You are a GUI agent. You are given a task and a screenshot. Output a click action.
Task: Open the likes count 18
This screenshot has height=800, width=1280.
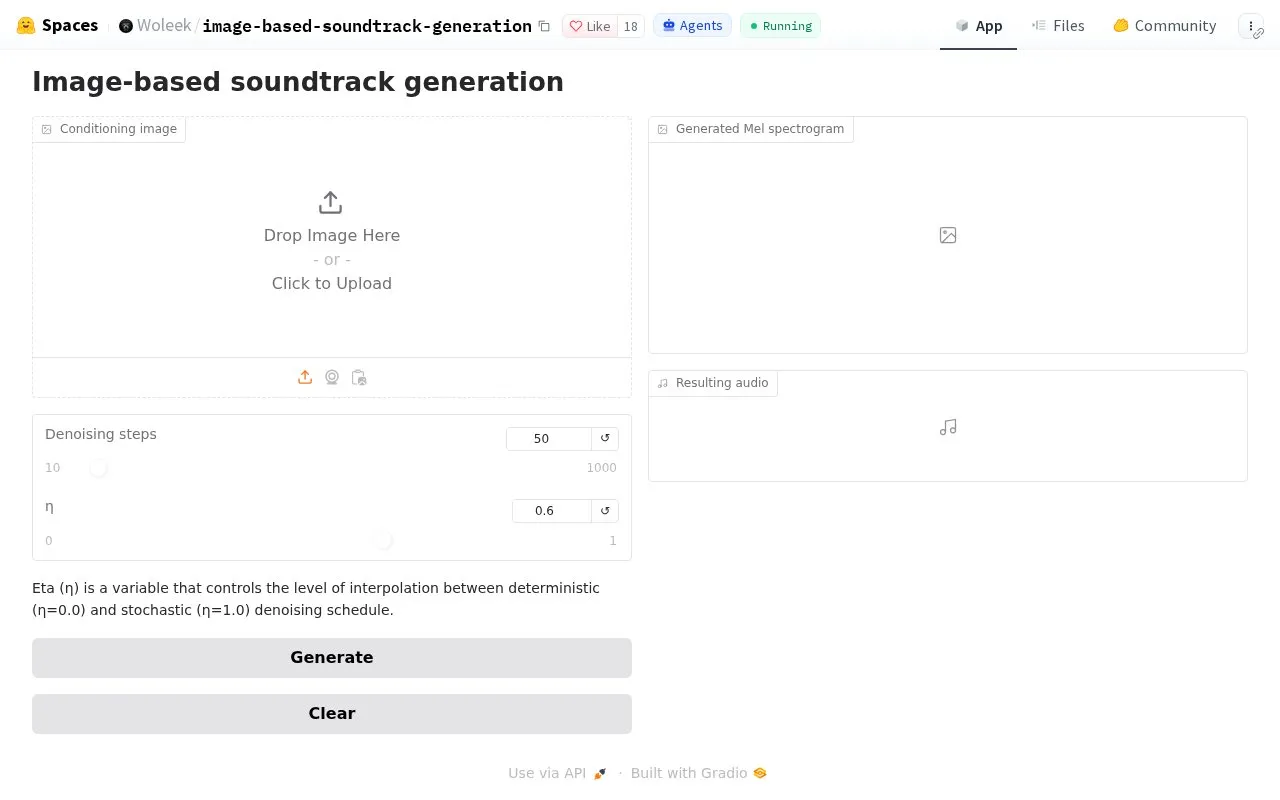tap(630, 26)
